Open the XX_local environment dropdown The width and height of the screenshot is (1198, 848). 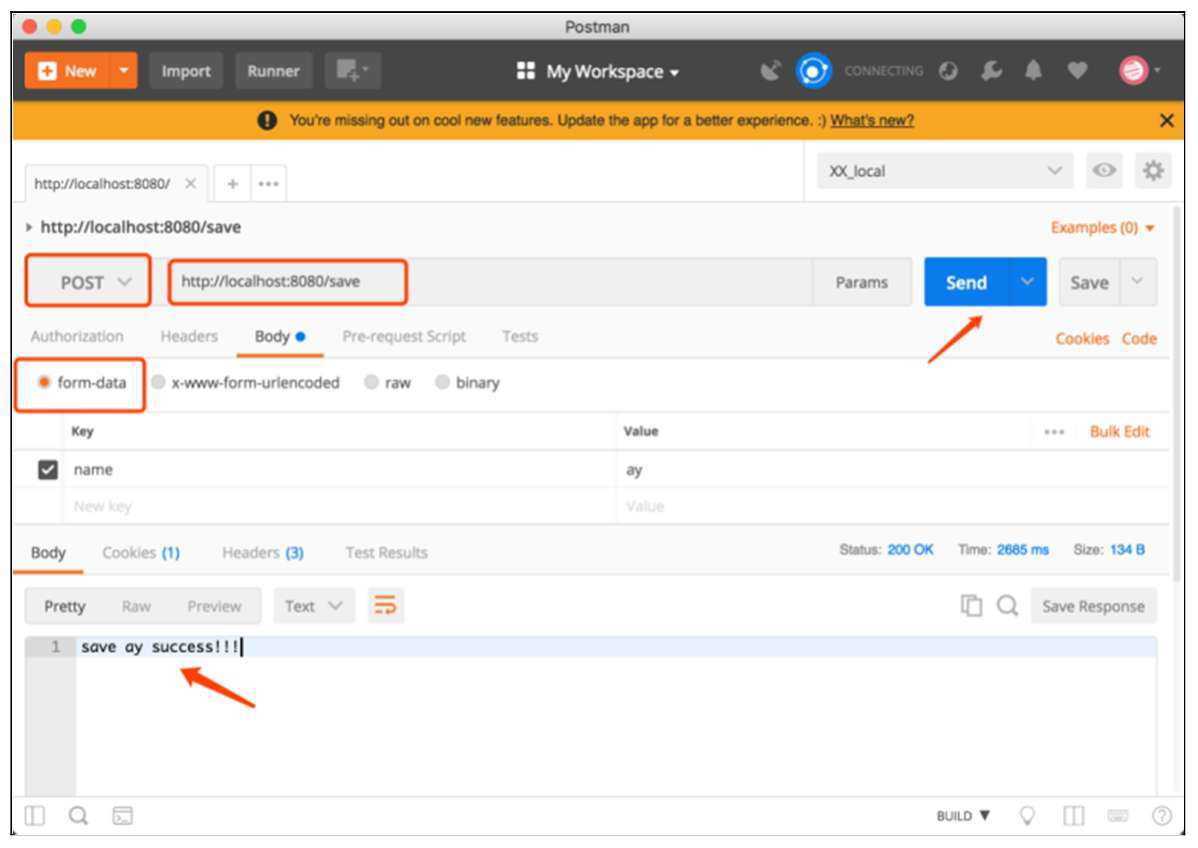click(945, 170)
